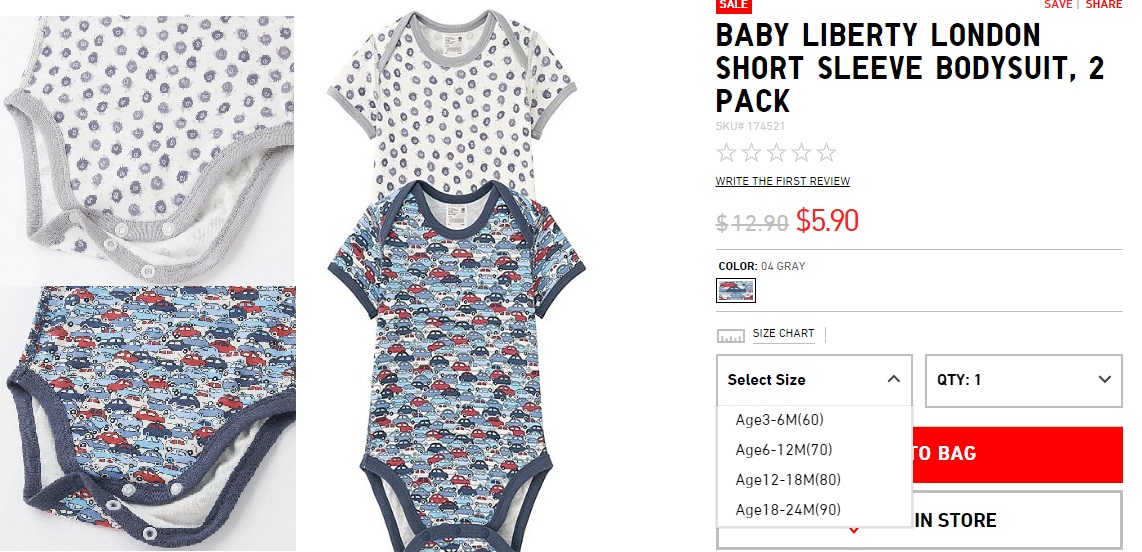Screen dimensions: 1142x552
Task: Click the Add To Bag button
Action: pos(1017,454)
